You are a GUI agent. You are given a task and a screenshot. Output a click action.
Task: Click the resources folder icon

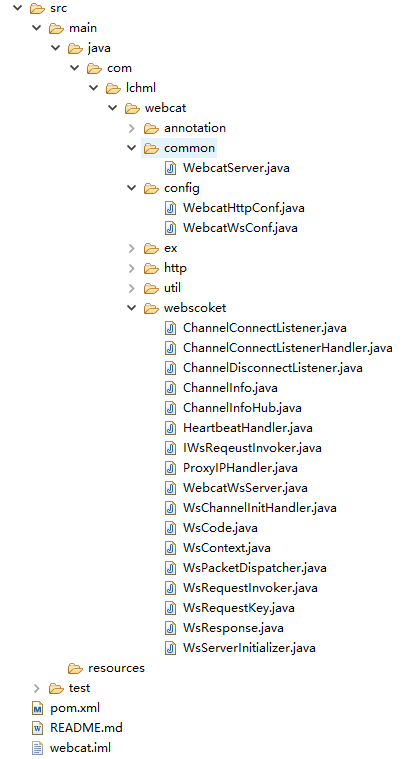[76, 668]
